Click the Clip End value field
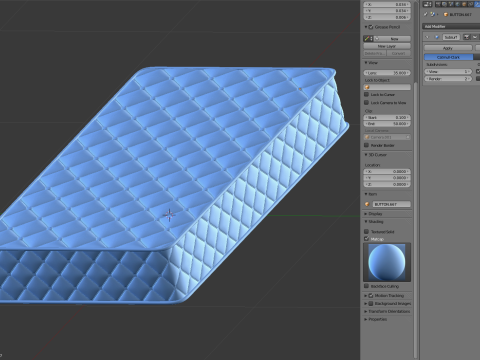 pyautogui.click(x=387, y=124)
